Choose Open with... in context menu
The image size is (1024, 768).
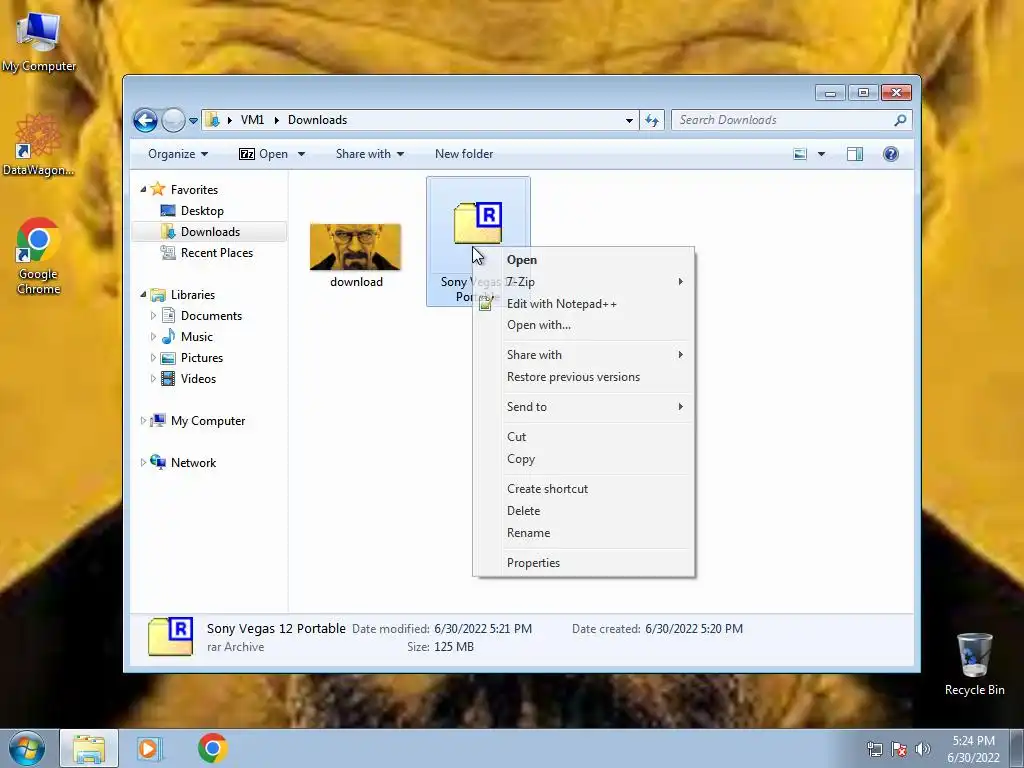583,325
